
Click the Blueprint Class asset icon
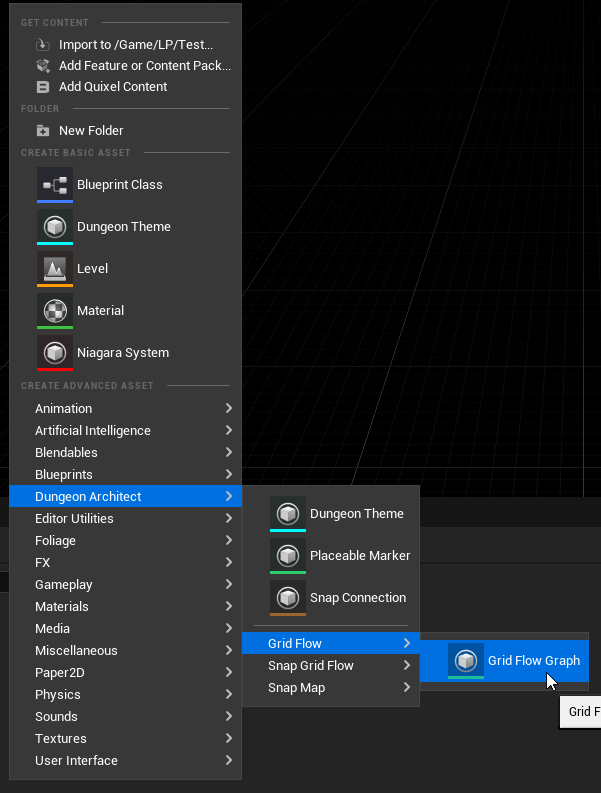(55, 185)
